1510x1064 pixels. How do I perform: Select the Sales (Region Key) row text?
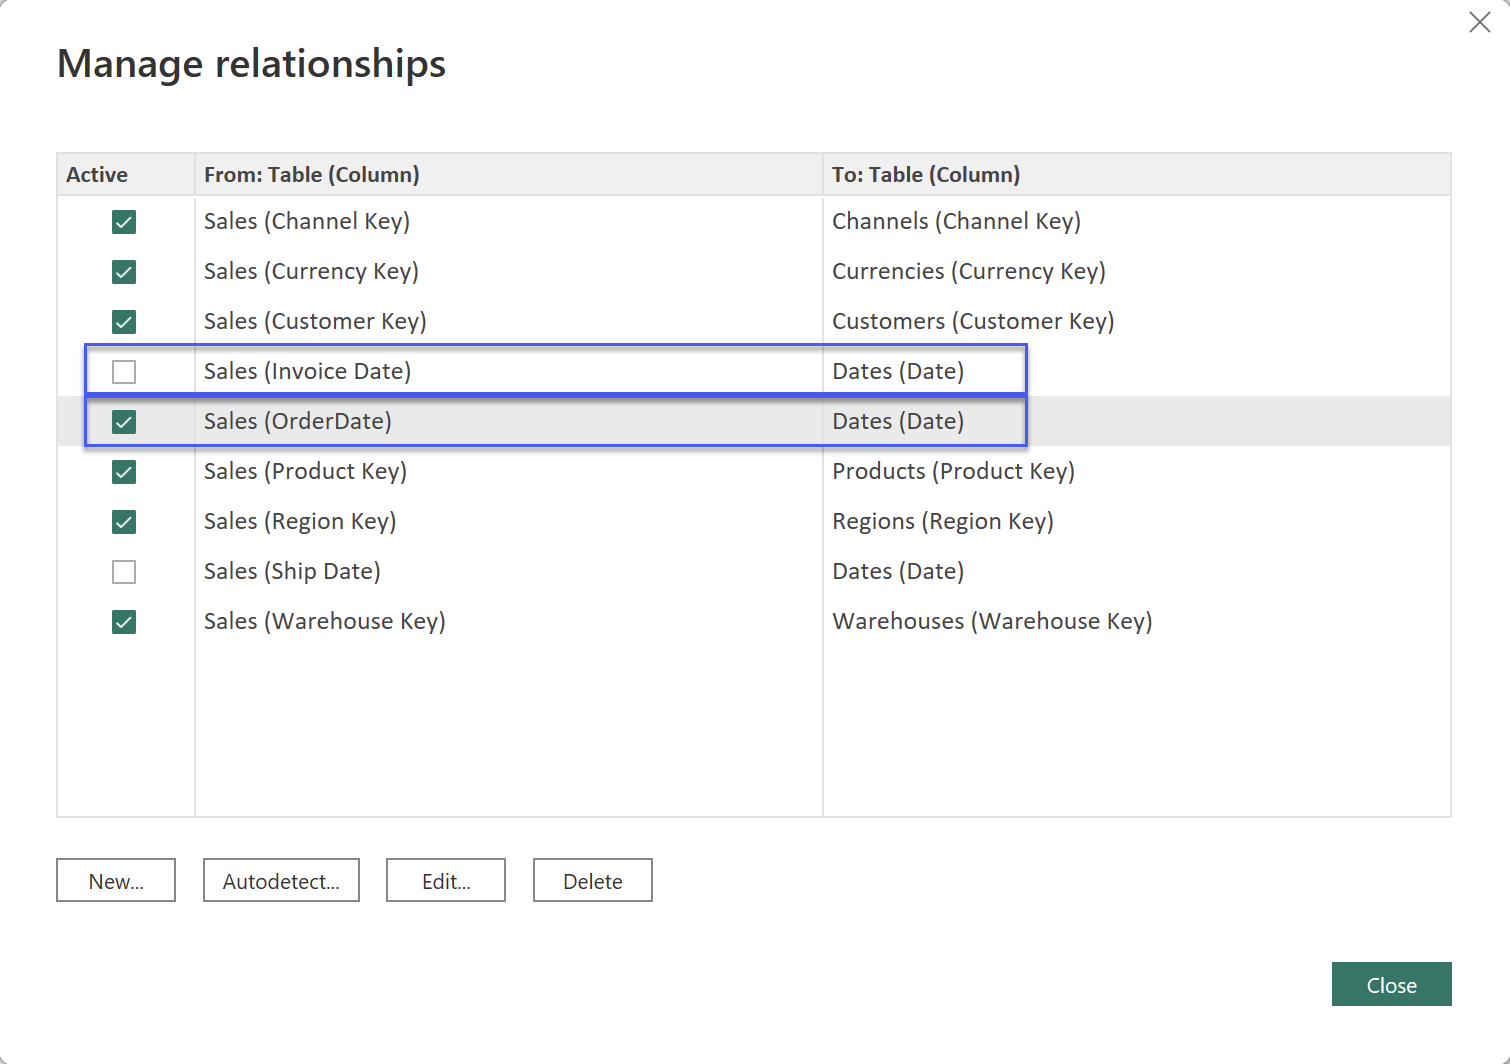coord(300,521)
